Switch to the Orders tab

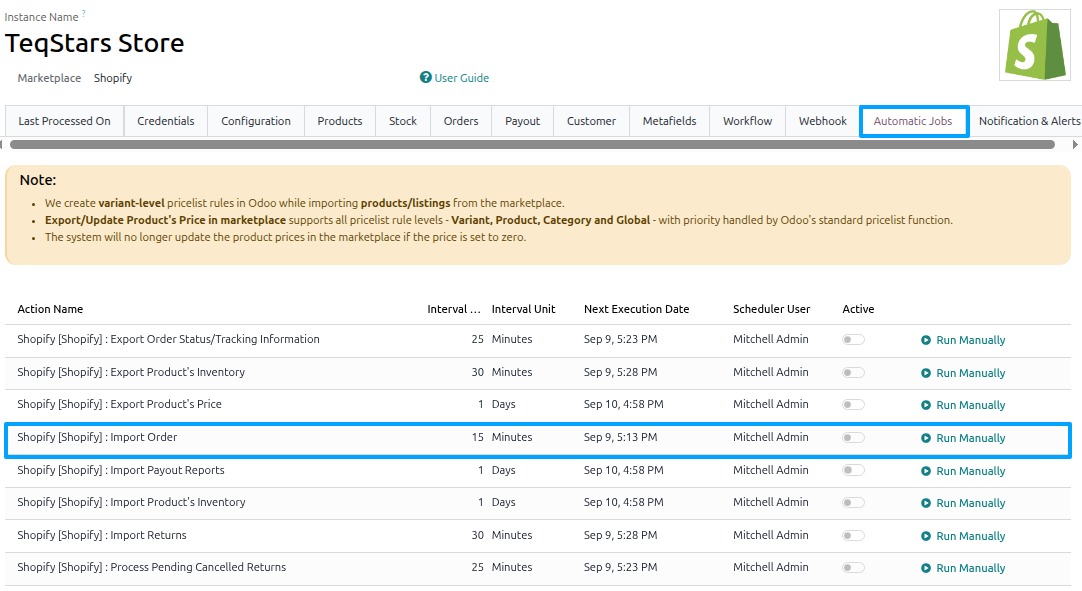click(x=461, y=121)
